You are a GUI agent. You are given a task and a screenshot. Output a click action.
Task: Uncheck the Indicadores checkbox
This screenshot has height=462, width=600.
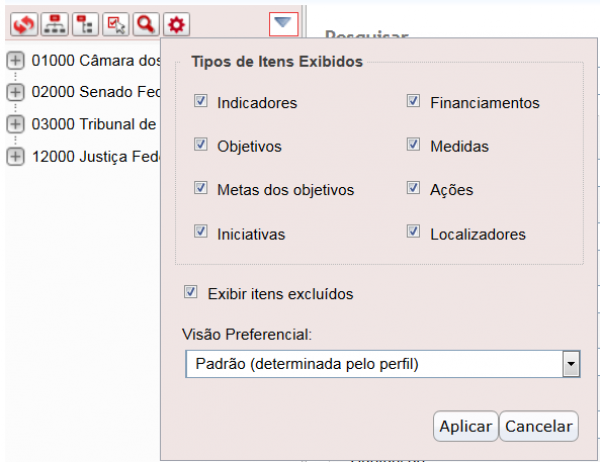tap(201, 102)
